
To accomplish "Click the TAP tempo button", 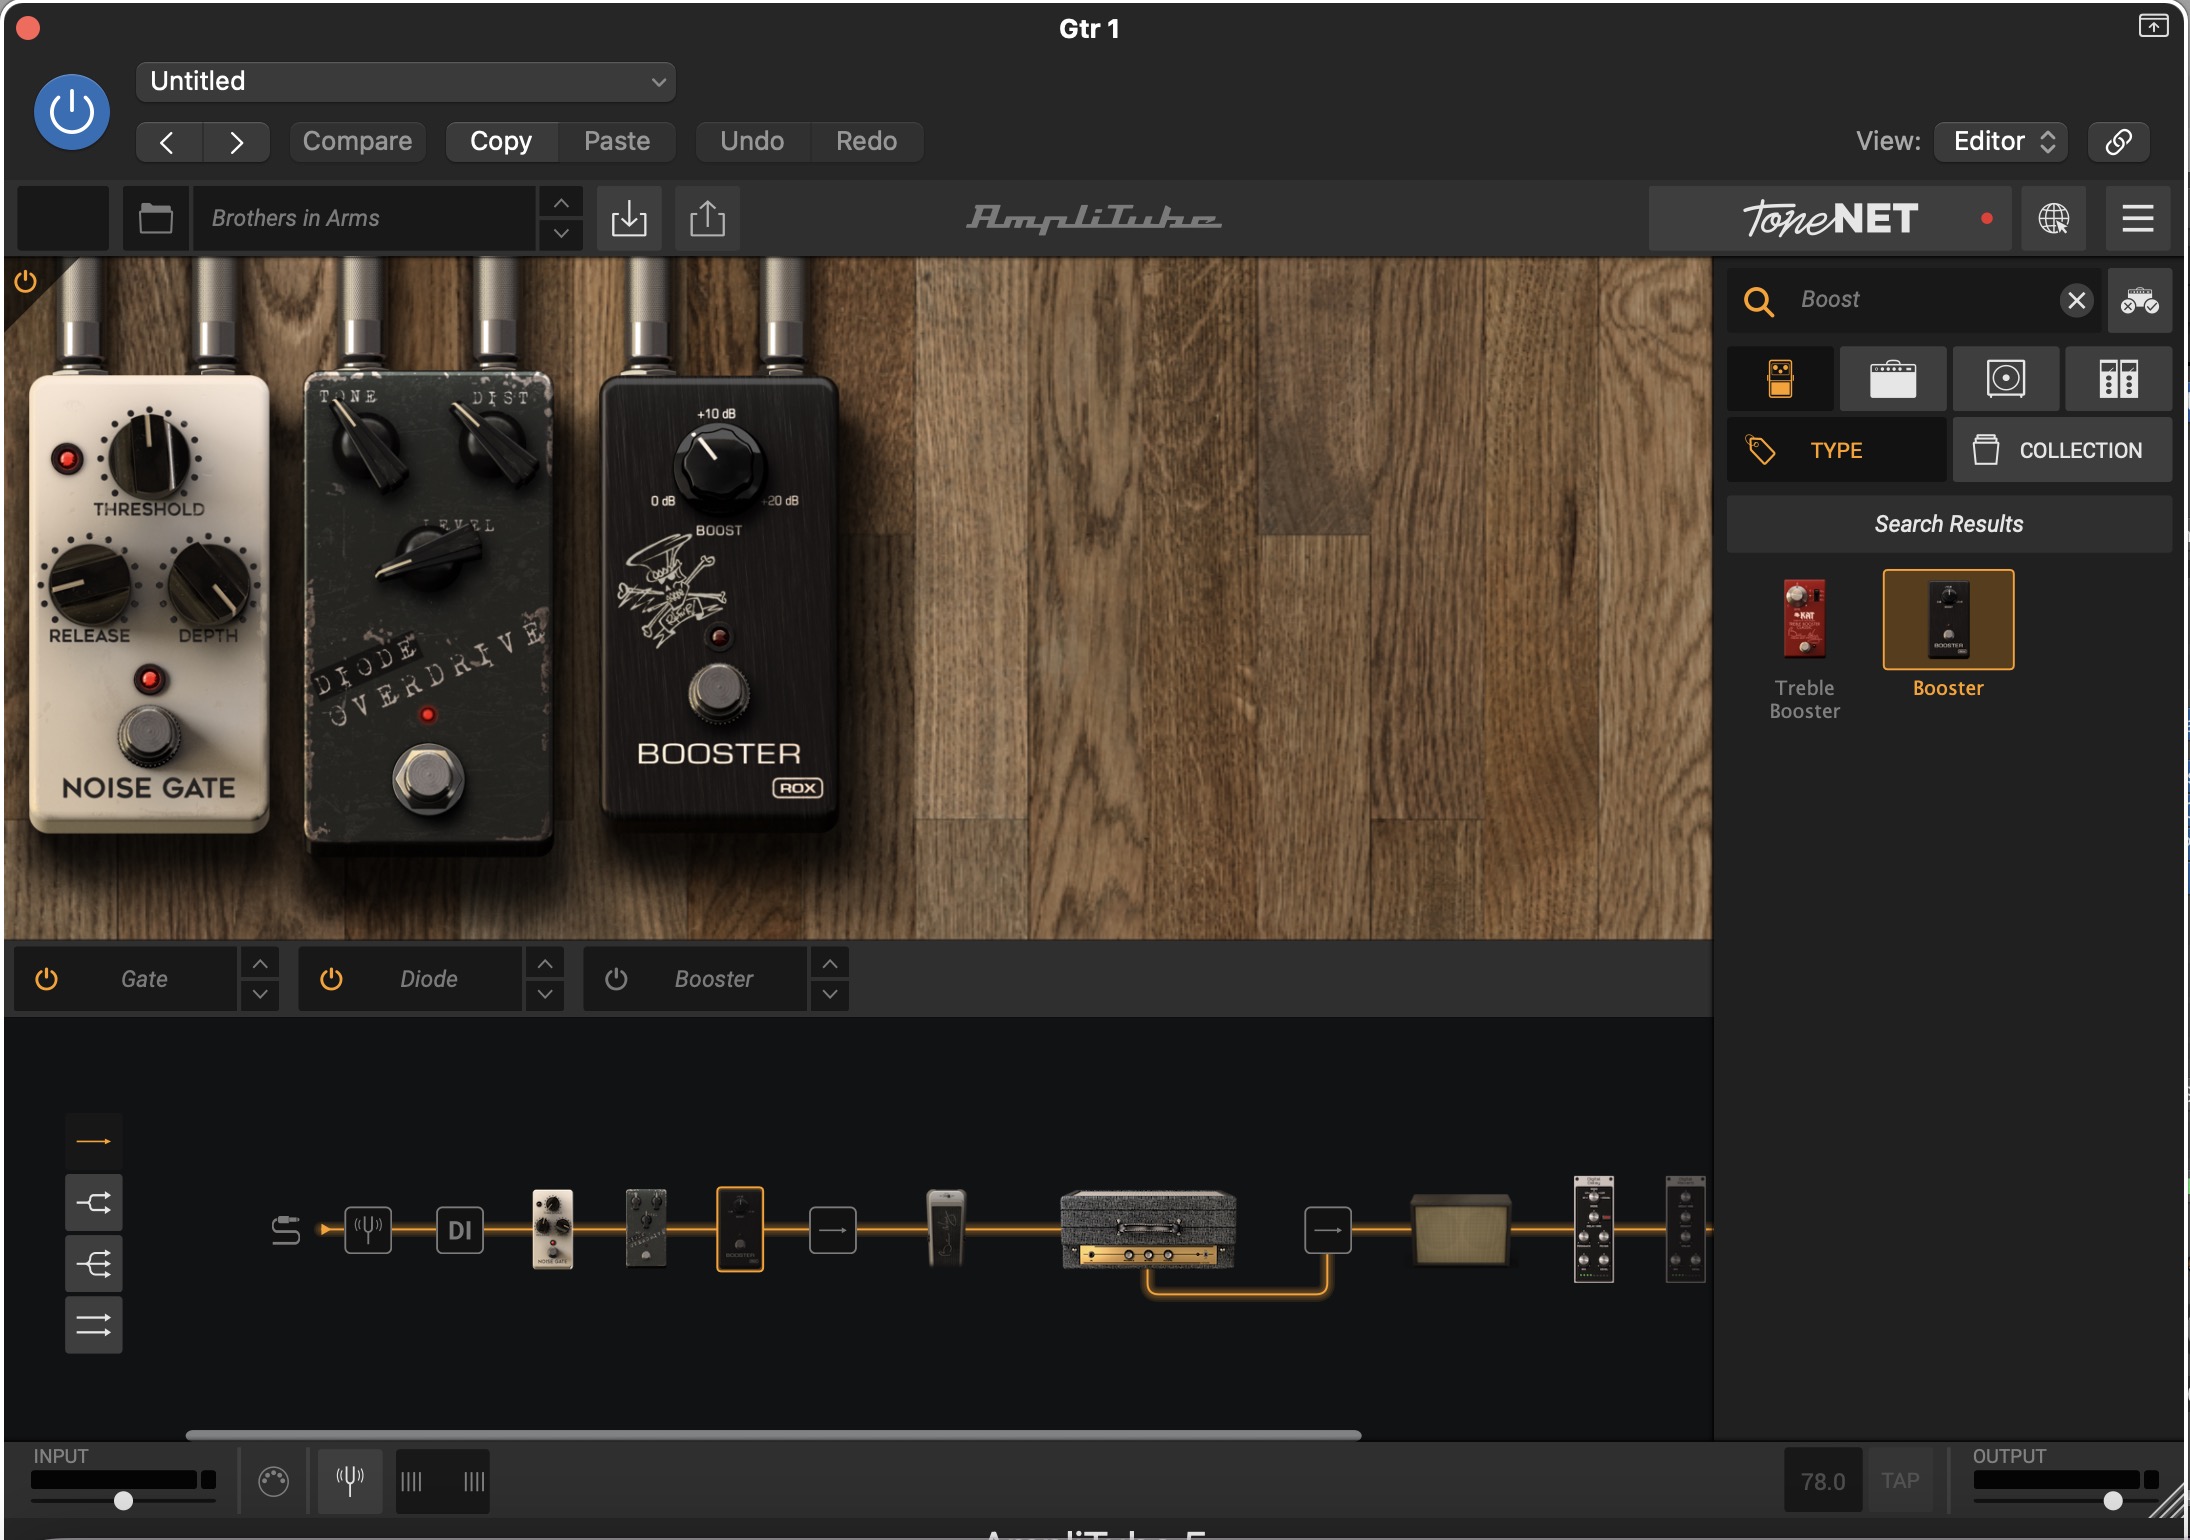I will click(x=1900, y=1481).
